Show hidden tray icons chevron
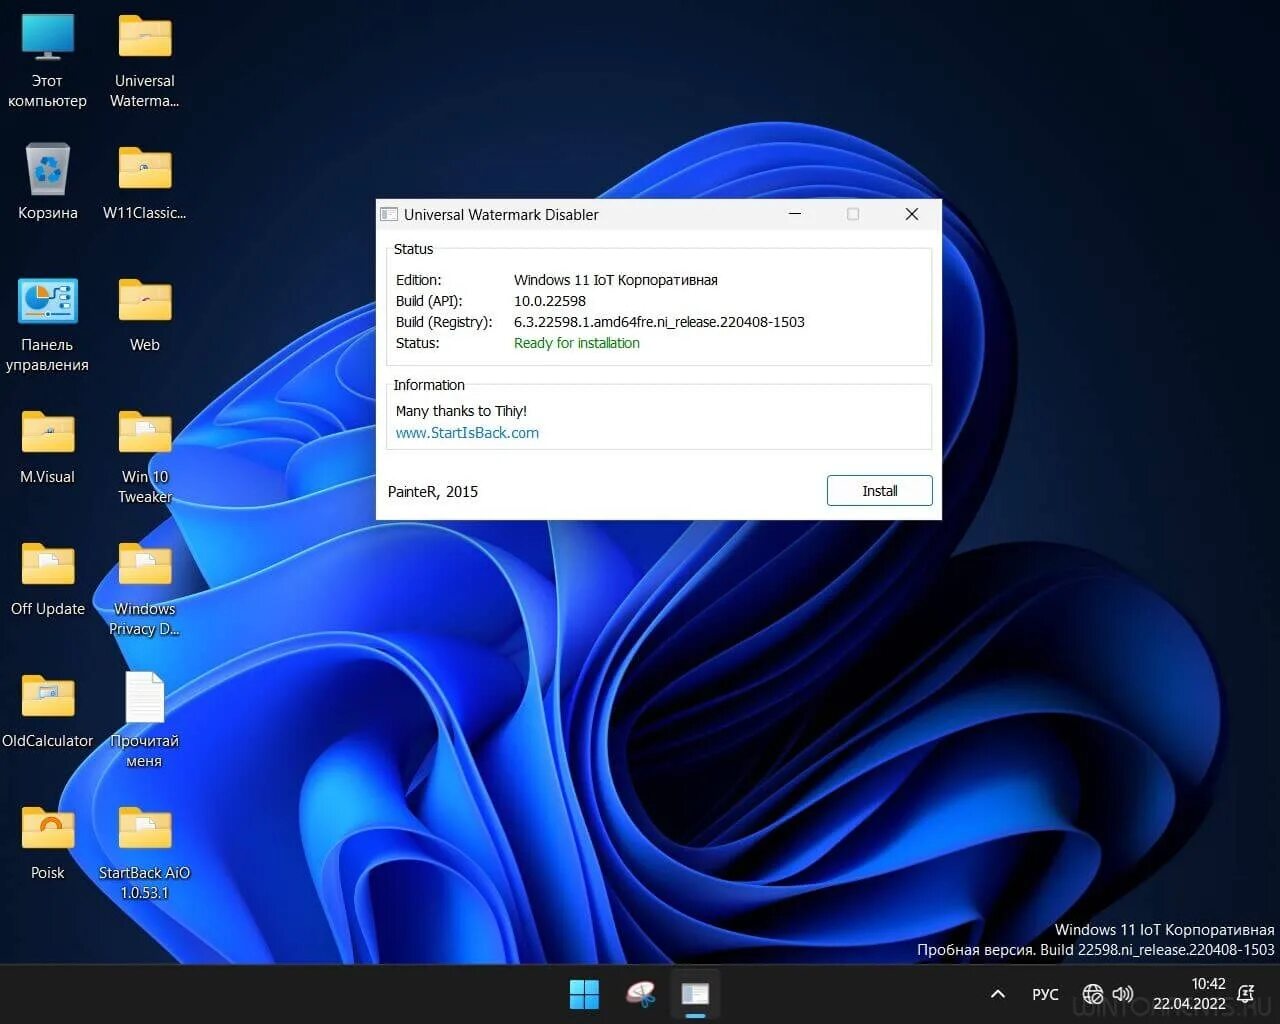This screenshot has height=1024, width=1280. 997,994
